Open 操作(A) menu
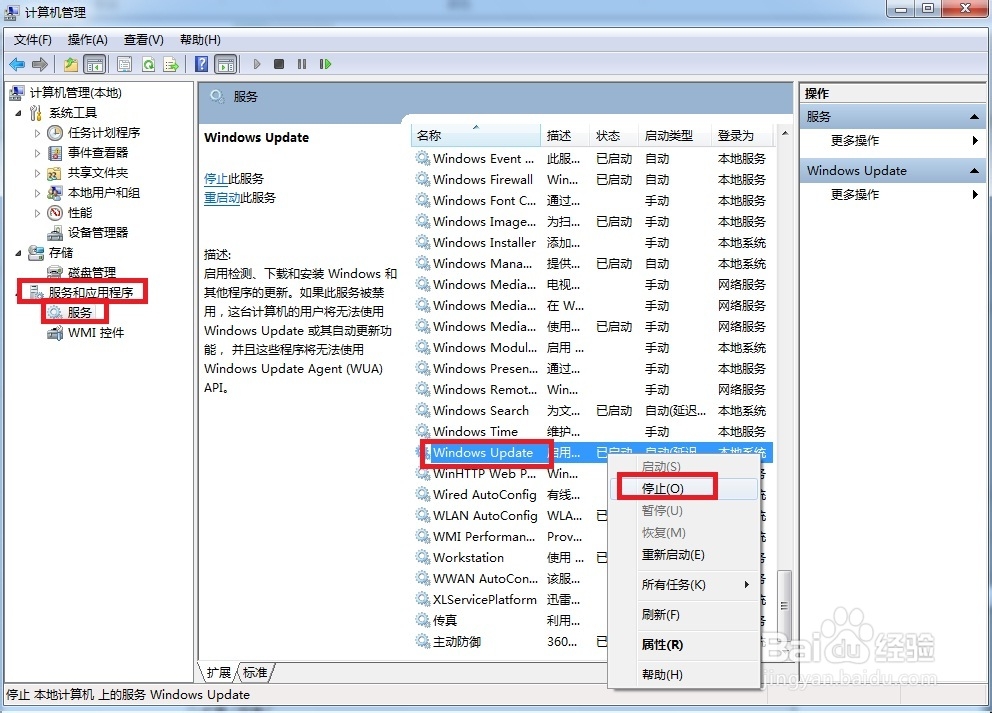This screenshot has height=713, width=992. (88, 40)
